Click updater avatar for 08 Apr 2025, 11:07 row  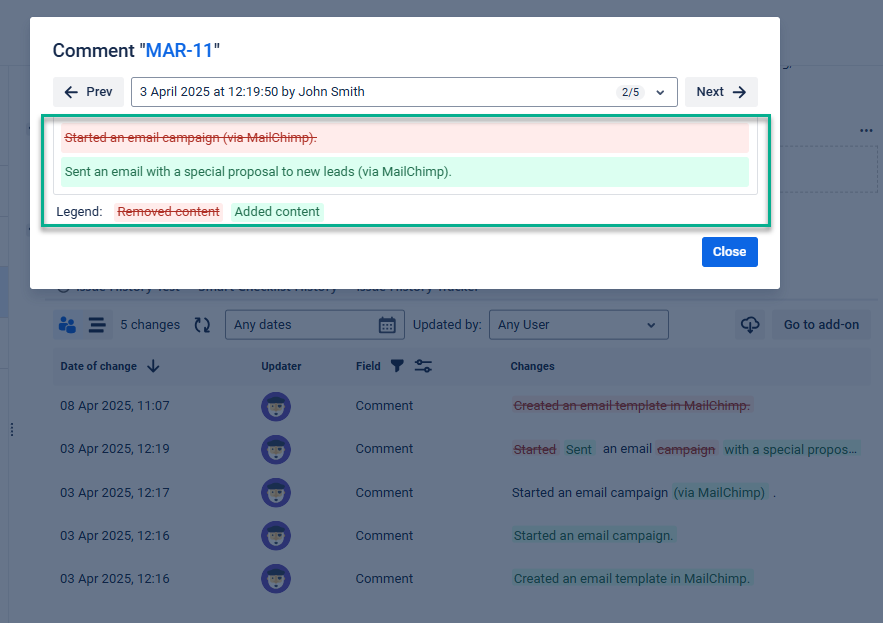(276, 406)
